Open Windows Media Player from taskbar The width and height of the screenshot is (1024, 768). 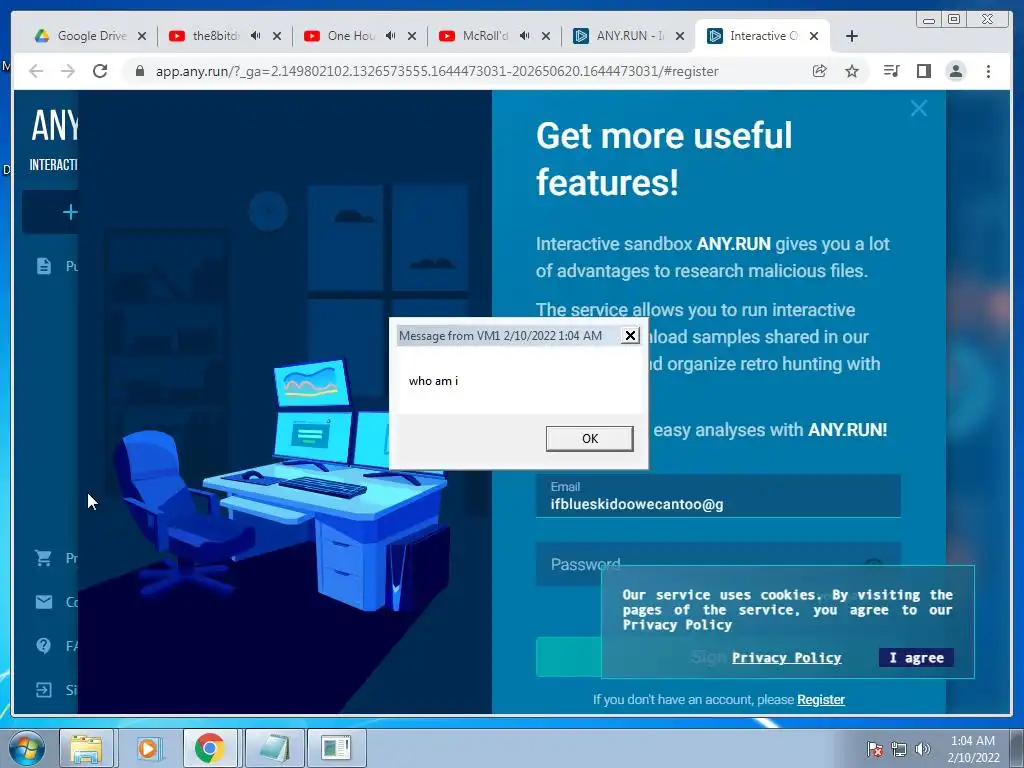click(x=149, y=748)
